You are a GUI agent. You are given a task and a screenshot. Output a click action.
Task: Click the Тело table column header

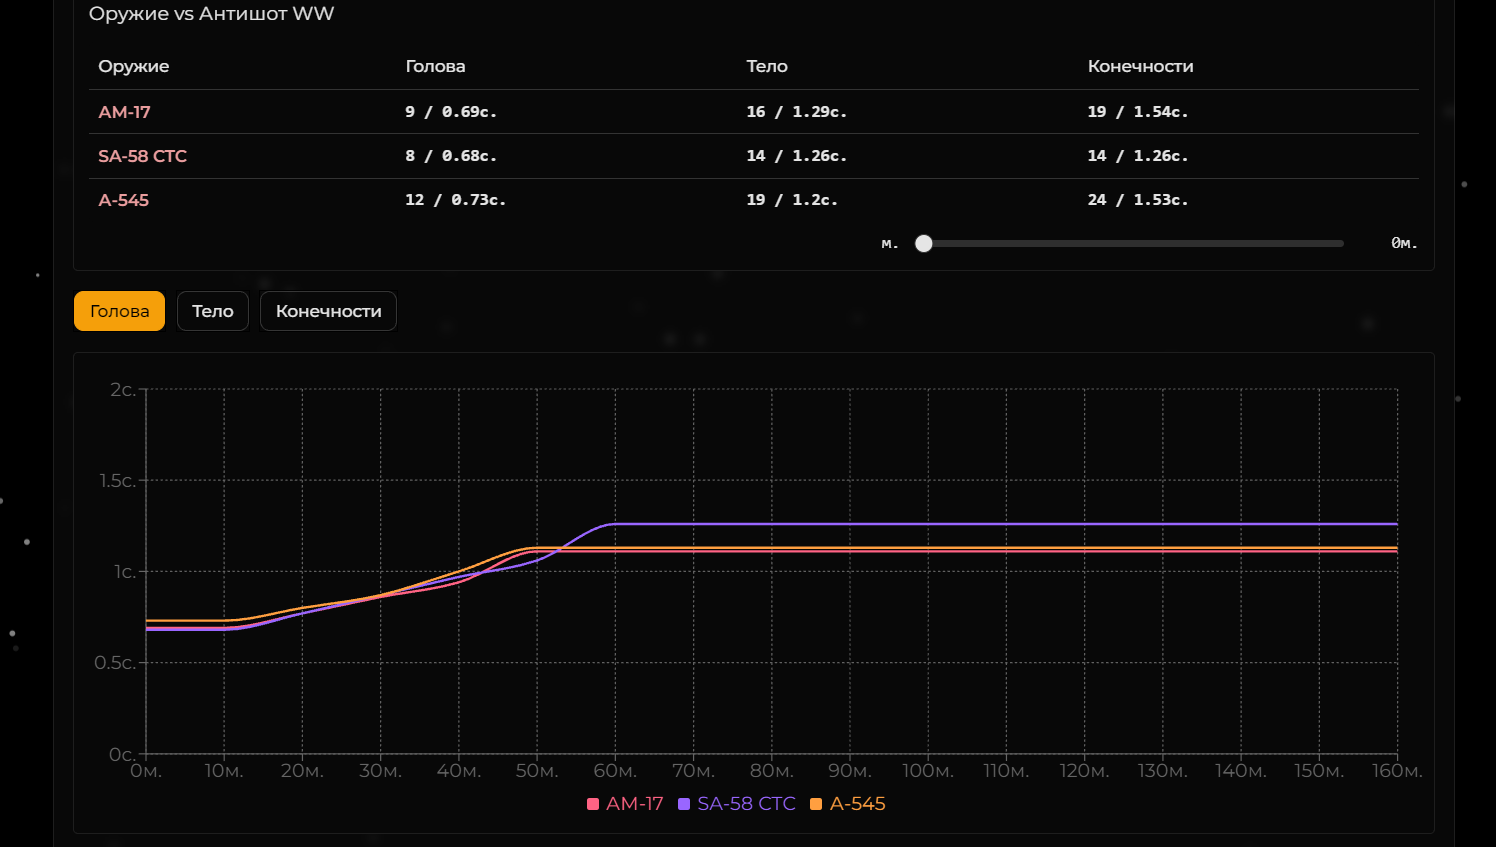pyautogui.click(x=767, y=66)
